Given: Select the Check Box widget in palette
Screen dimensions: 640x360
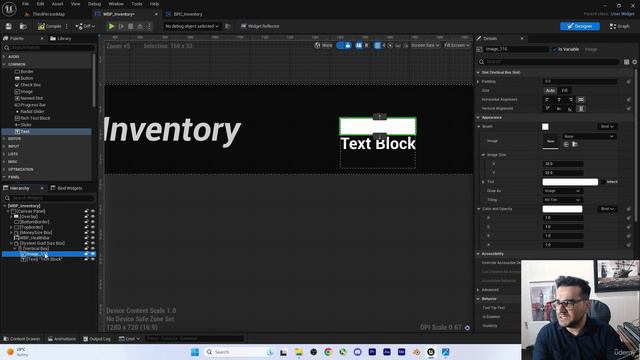Looking at the screenshot, I should tap(28, 85).
